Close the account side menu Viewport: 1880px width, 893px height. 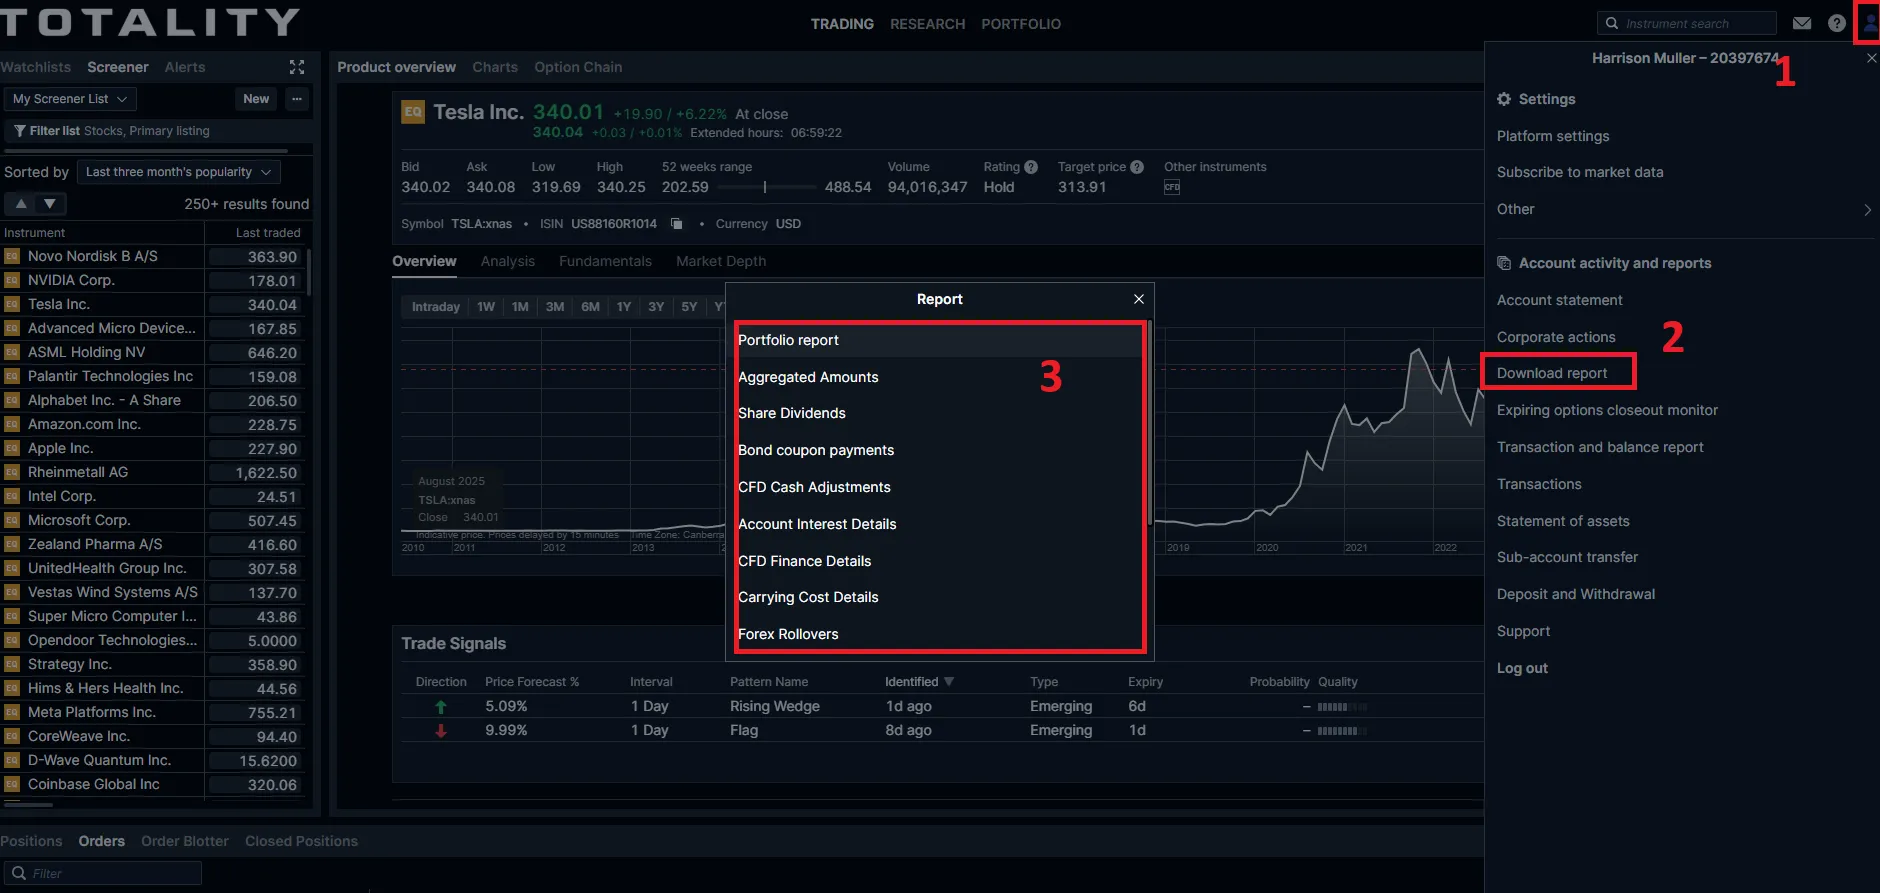[x=1872, y=59]
